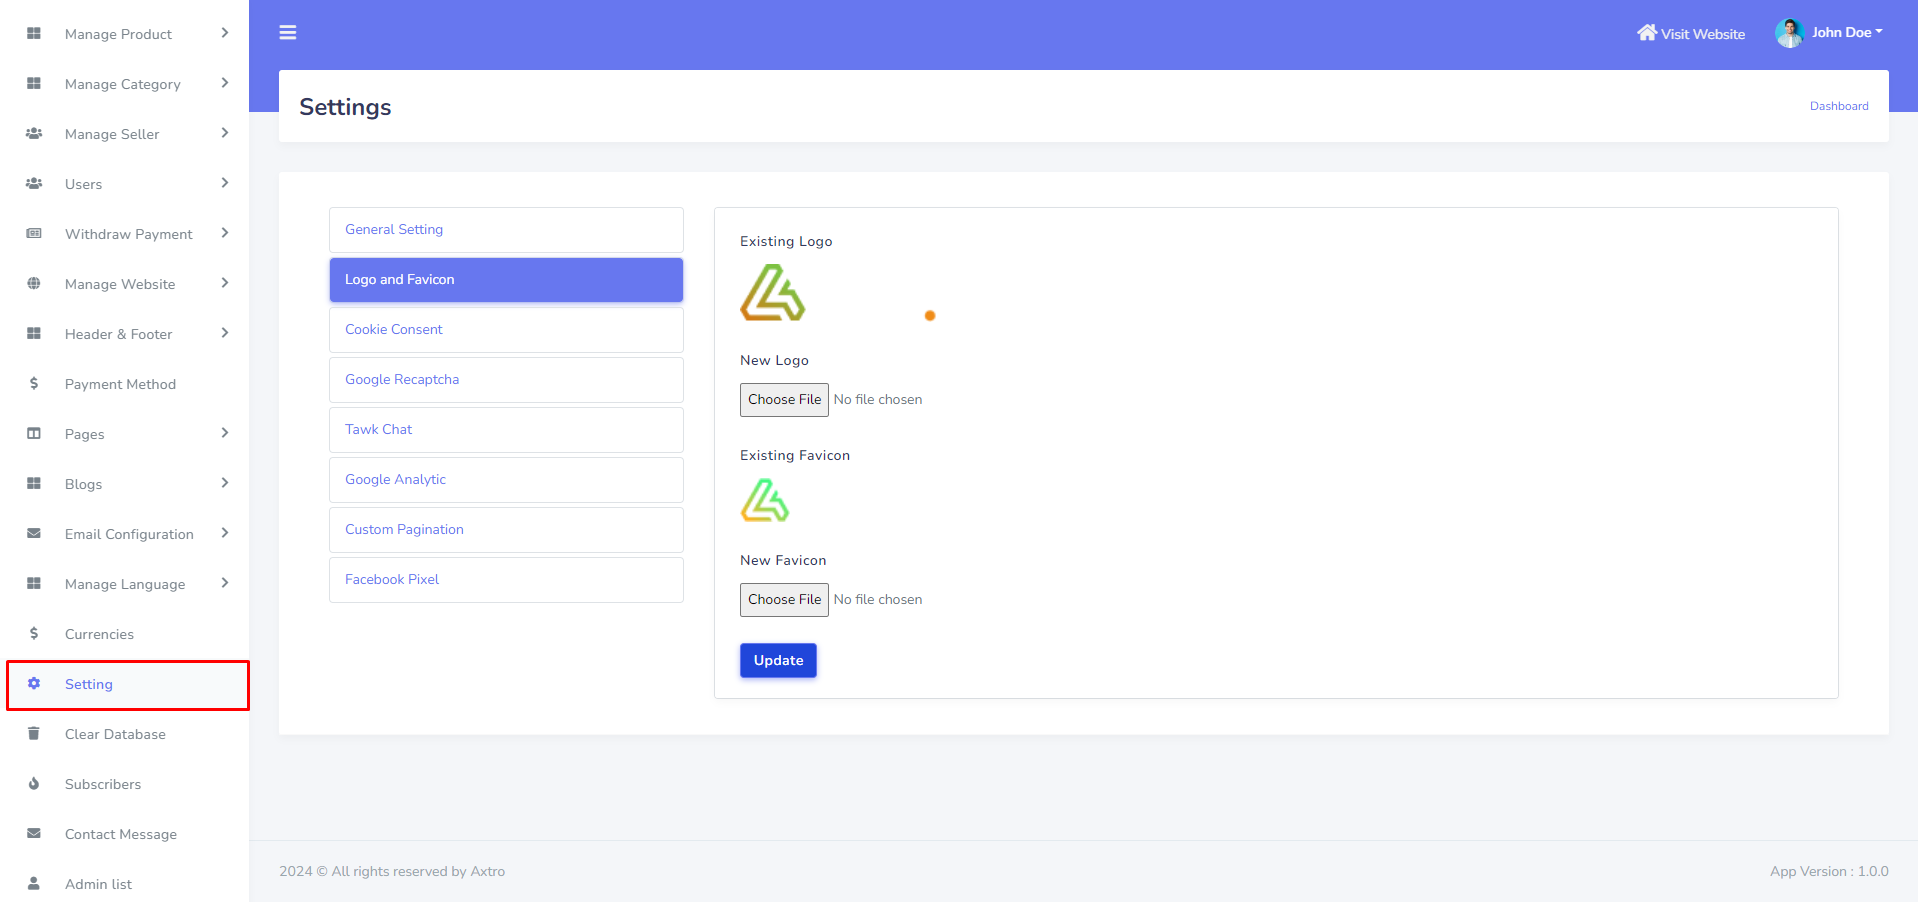Switch to the General Setting tab
The height and width of the screenshot is (902, 1918).
click(x=506, y=230)
